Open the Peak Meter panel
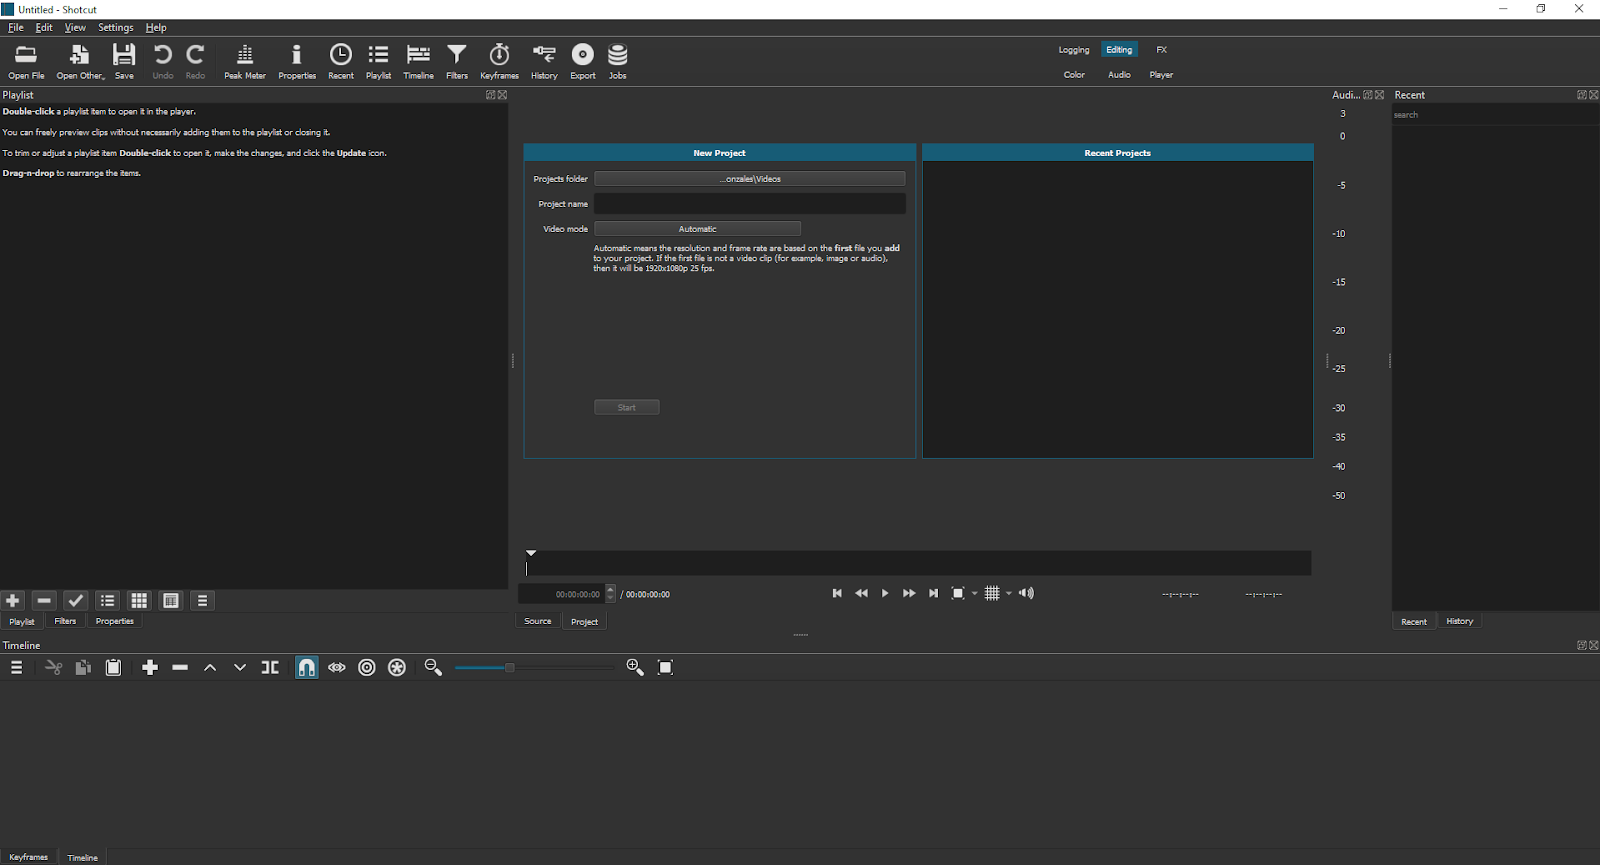The width and height of the screenshot is (1600, 865). [x=245, y=61]
